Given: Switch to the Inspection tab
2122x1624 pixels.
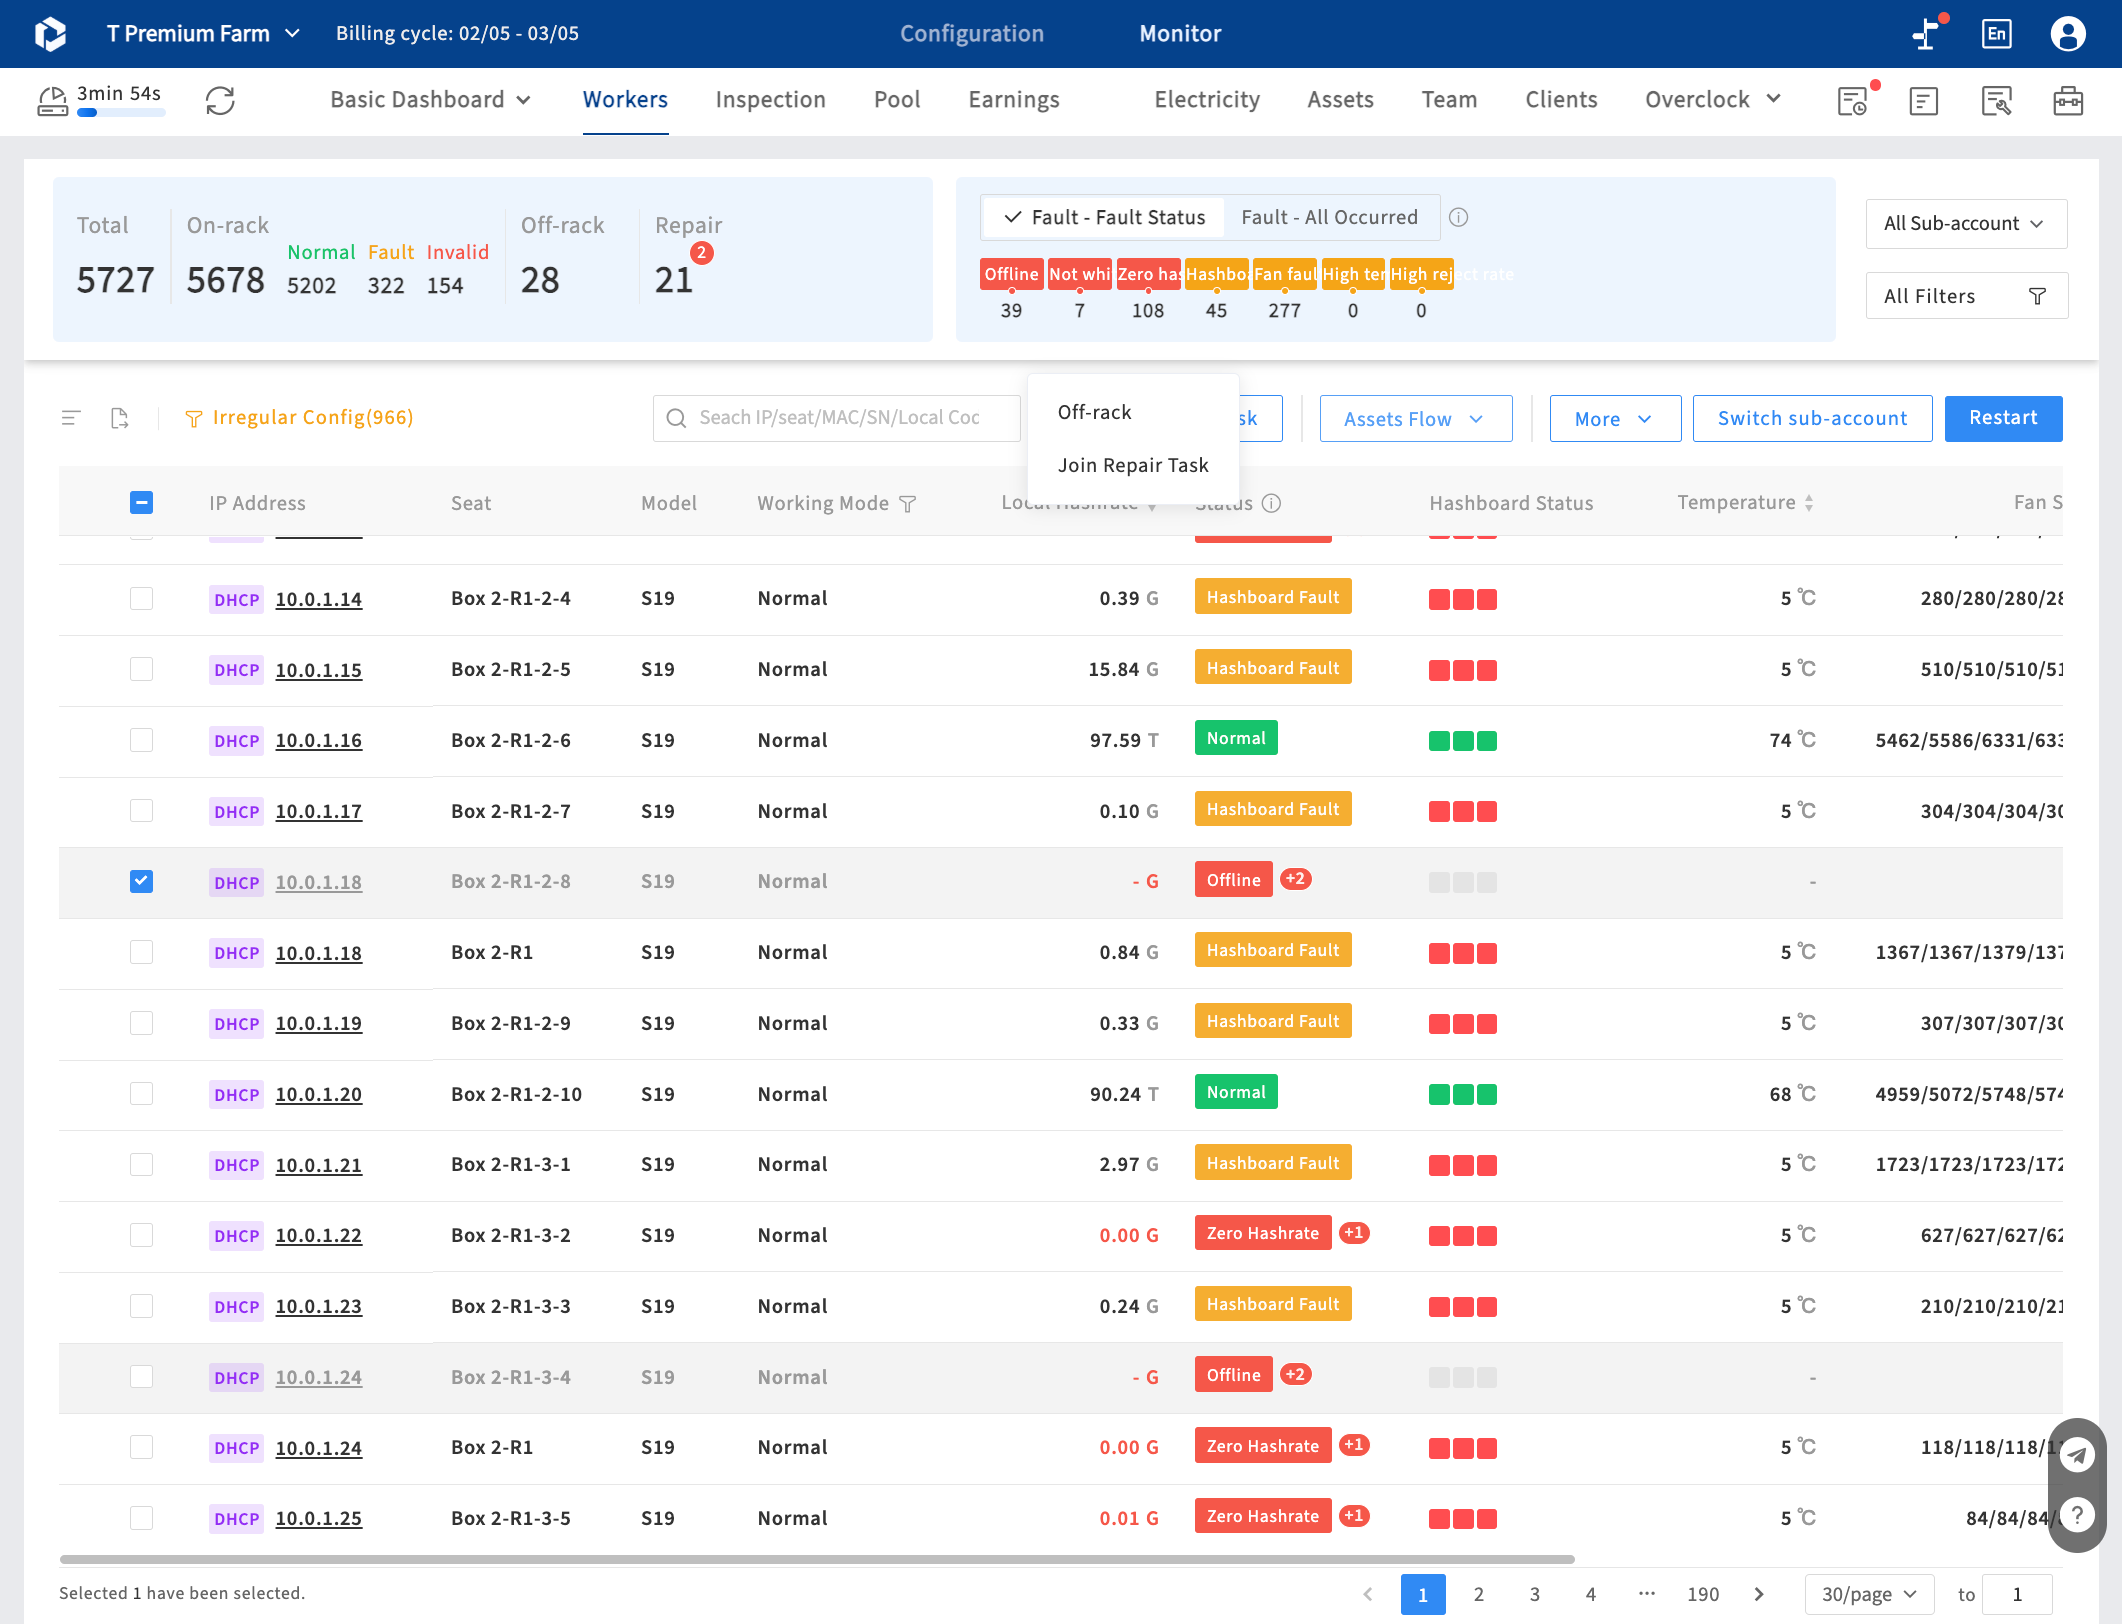Looking at the screenshot, I should point(770,100).
